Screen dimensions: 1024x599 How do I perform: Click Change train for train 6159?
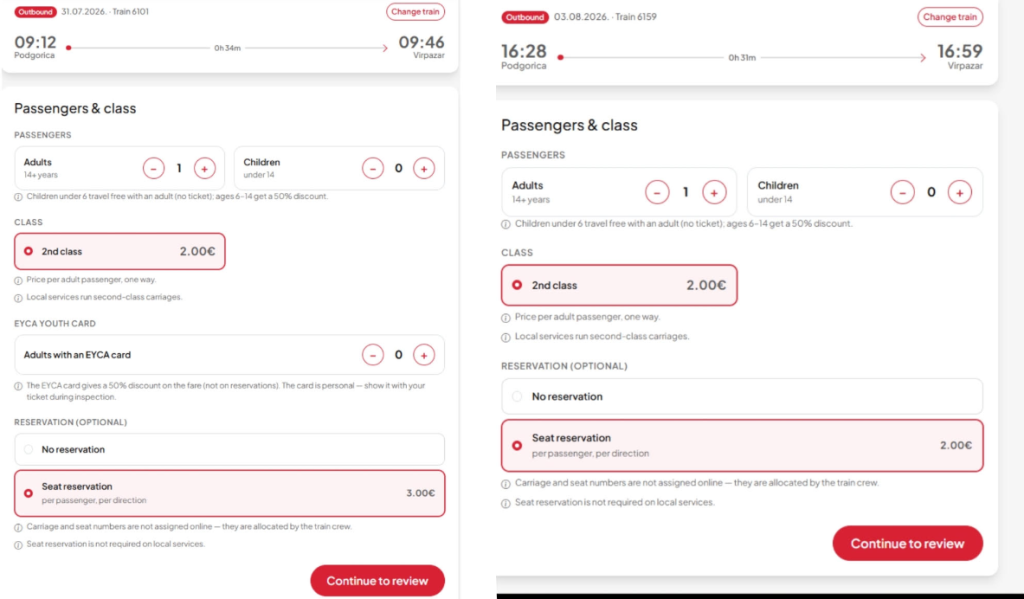[x=950, y=17]
